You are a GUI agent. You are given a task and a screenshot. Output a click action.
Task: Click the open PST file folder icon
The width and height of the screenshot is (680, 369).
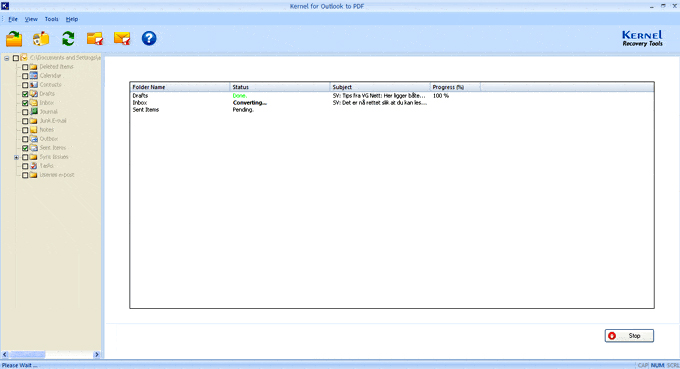click(14, 39)
